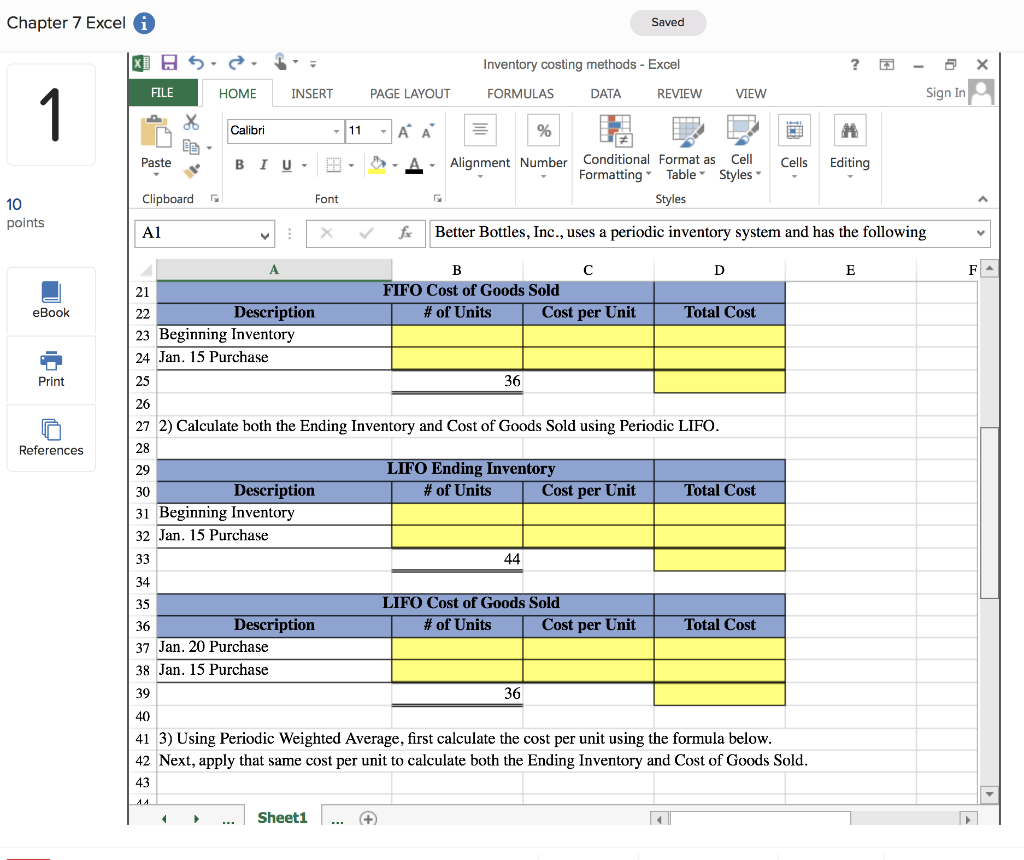Switch to the PAGE LAYOUT tab
The width and height of the screenshot is (1024, 860).
(410, 93)
